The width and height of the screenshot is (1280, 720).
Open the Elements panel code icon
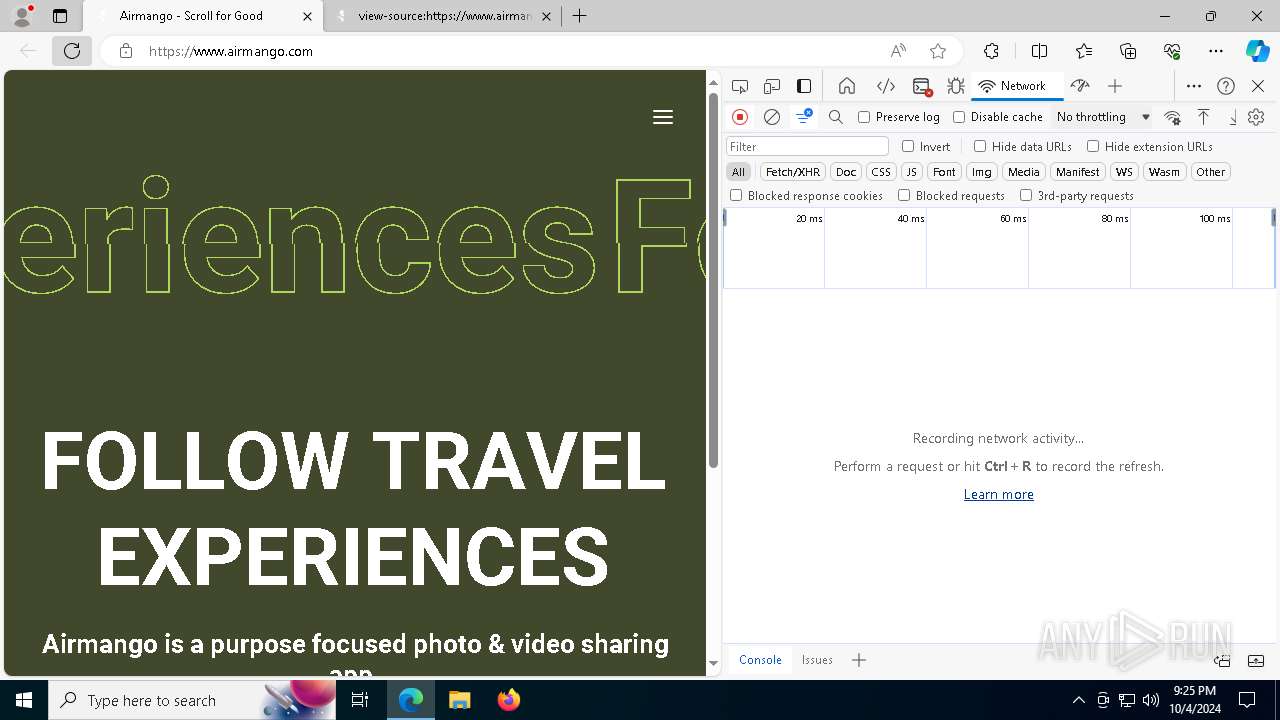point(885,86)
